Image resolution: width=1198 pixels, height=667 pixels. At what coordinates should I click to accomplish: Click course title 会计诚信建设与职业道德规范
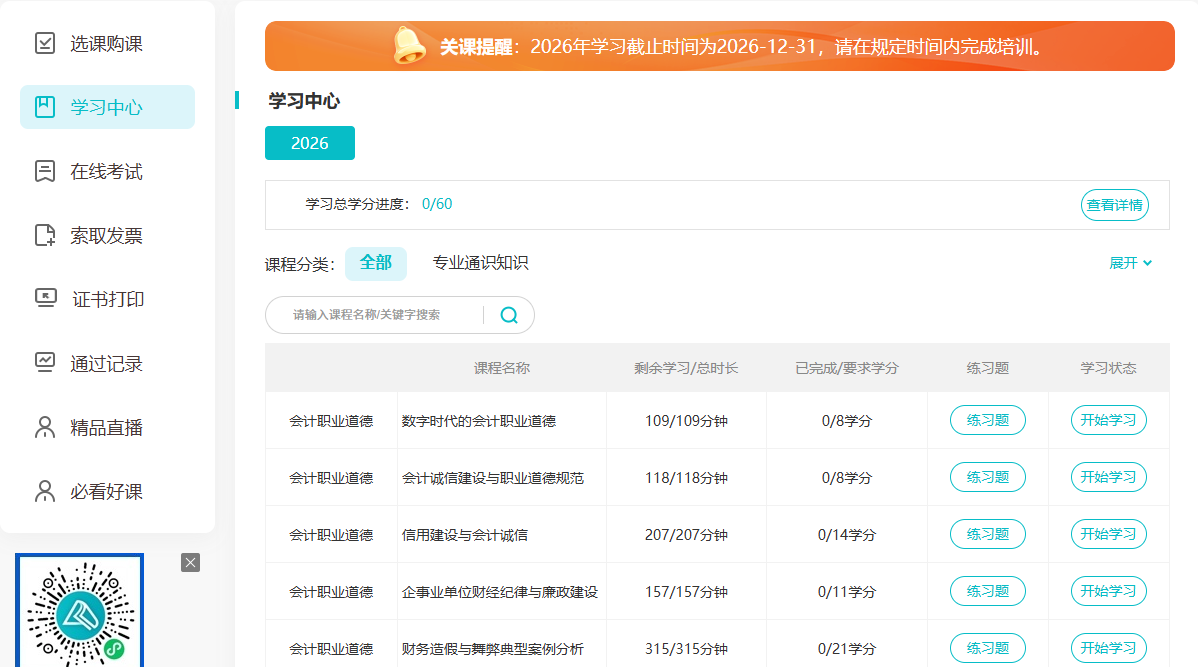493,478
